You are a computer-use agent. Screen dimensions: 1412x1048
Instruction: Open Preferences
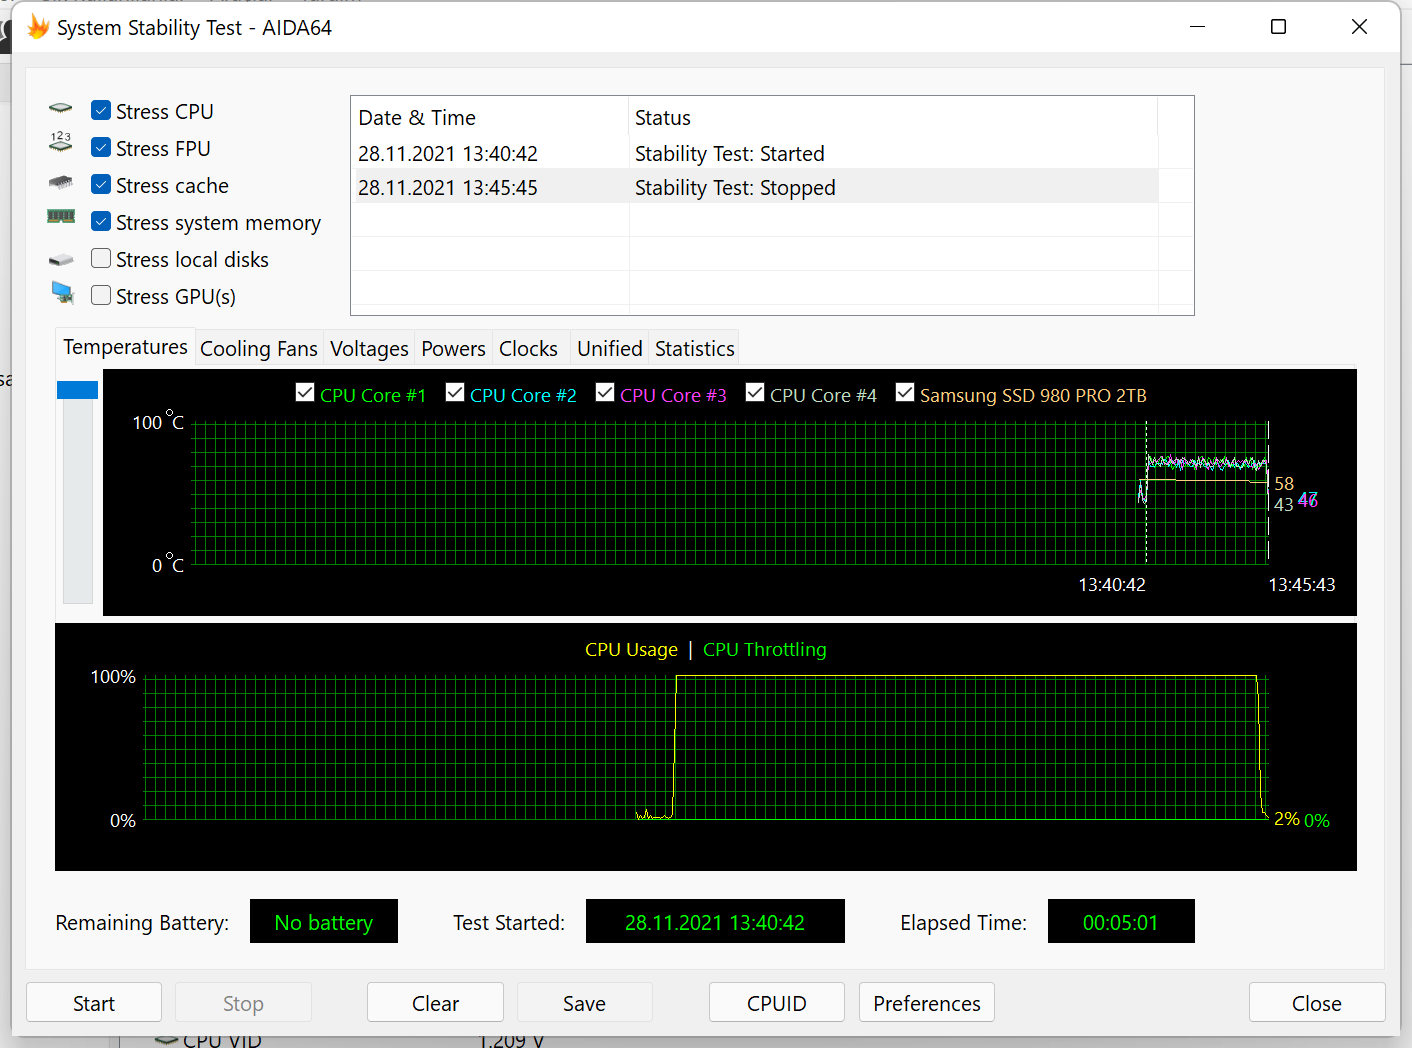click(x=926, y=1003)
